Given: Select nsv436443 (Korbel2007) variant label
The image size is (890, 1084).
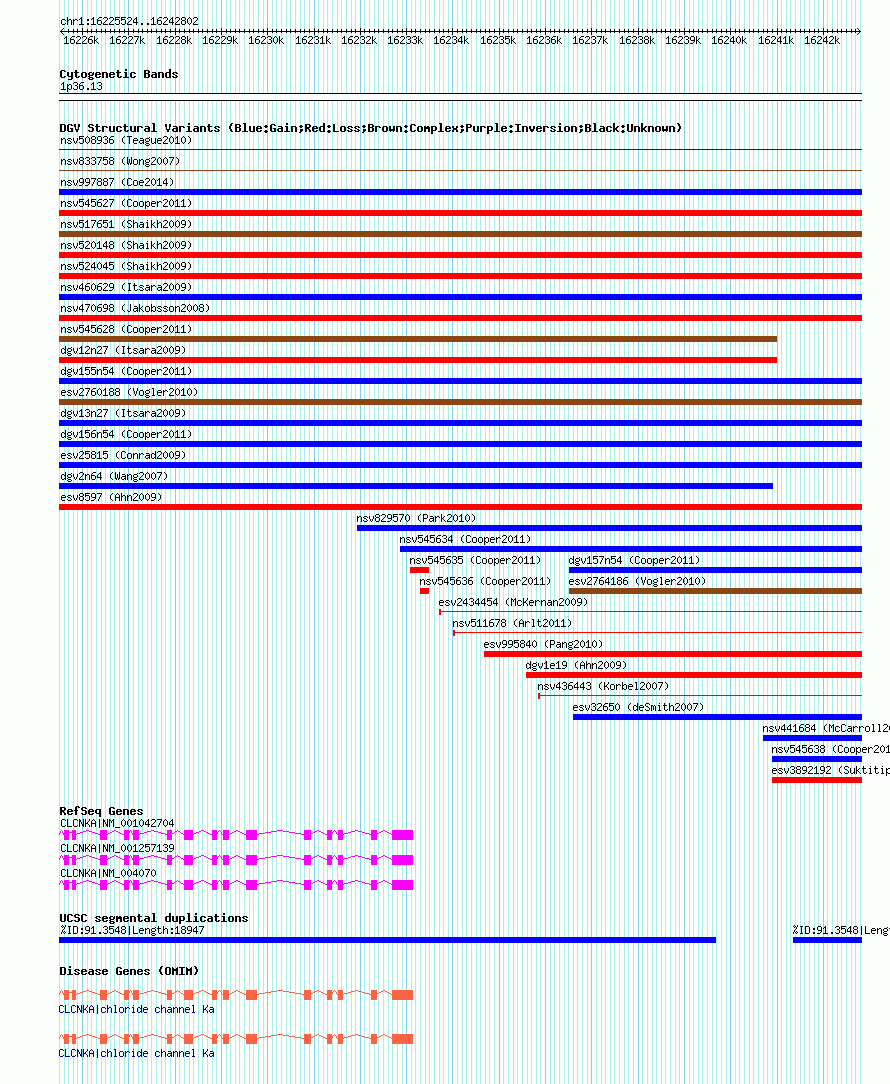Looking at the screenshot, I should pos(603,686).
